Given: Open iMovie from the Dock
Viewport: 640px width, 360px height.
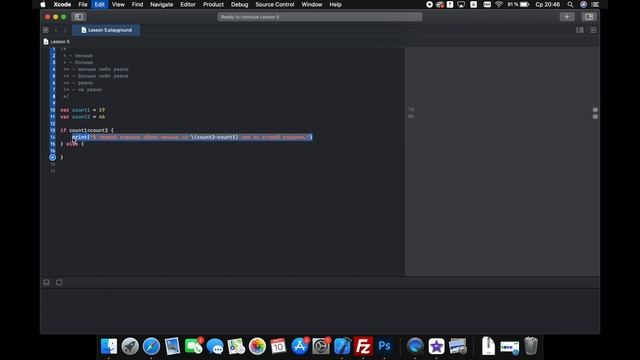Looking at the screenshot, I should pos(436,346).
